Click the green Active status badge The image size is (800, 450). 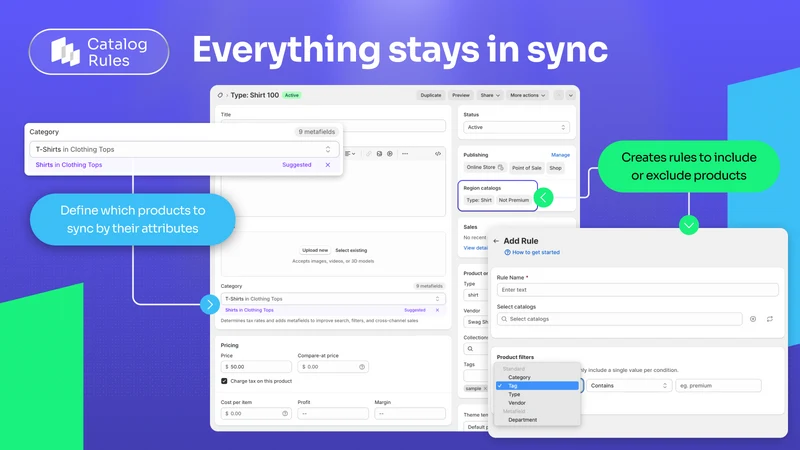tap(291, 95)
